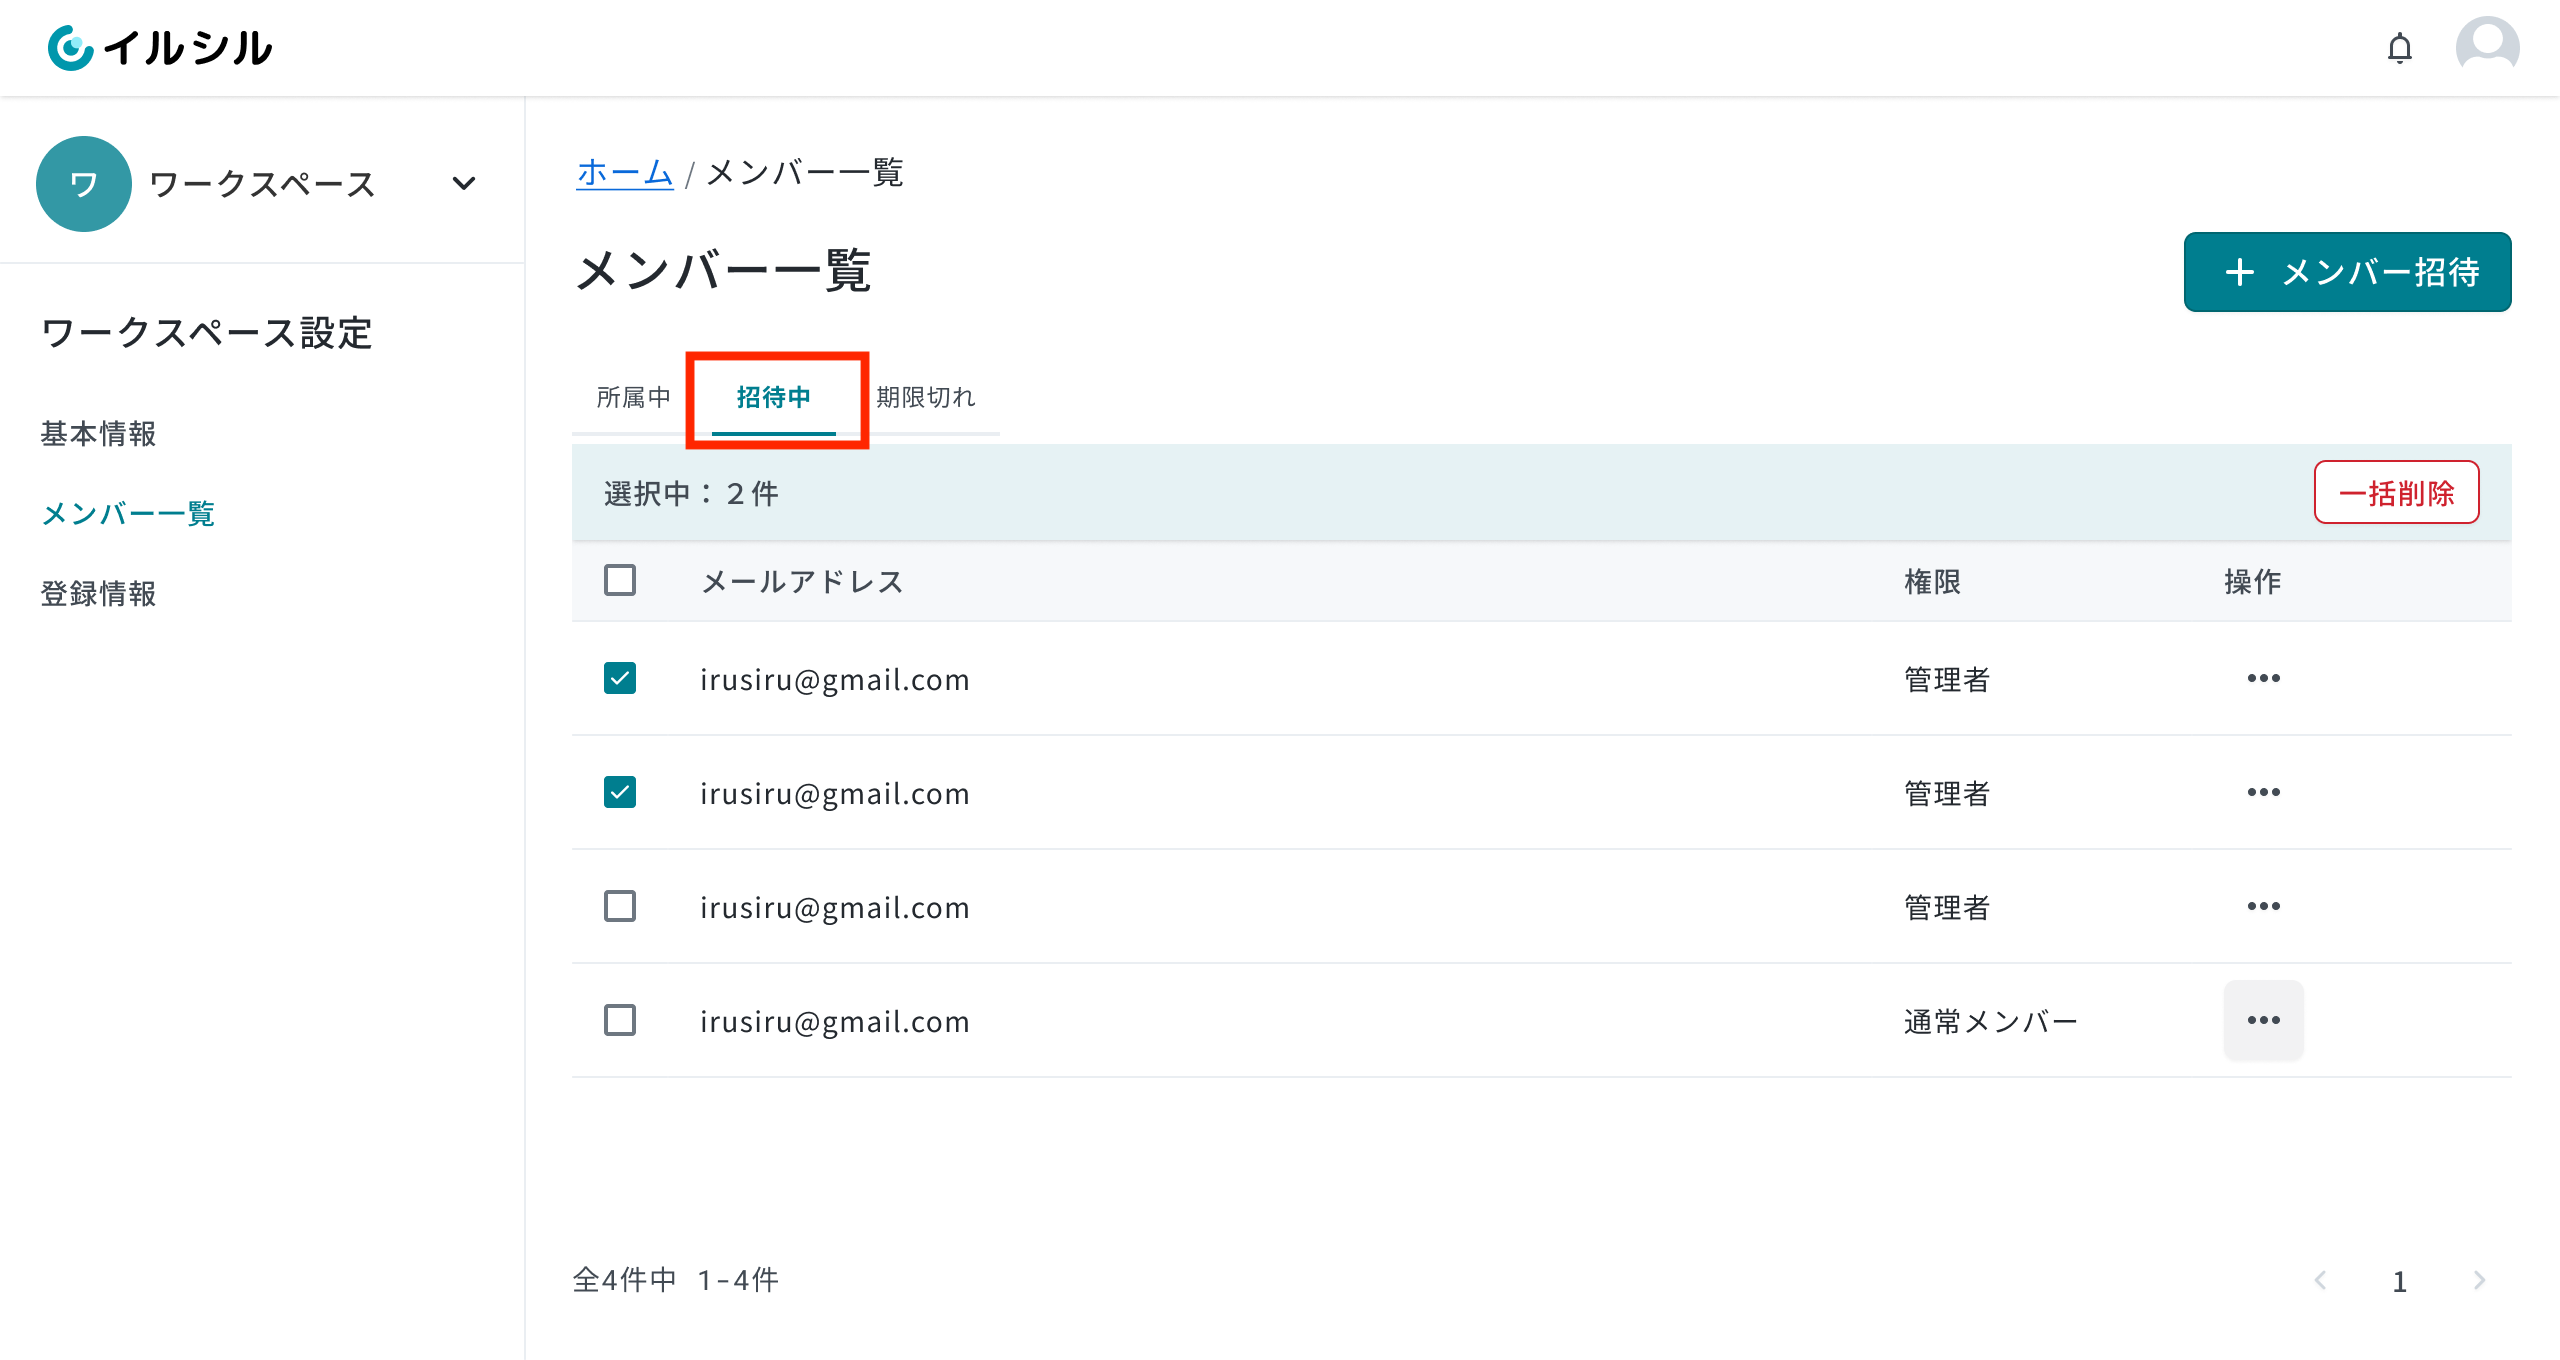
Task: Go to previous page arrow
Action: pyautogui.click(x=2320, y=1280)
